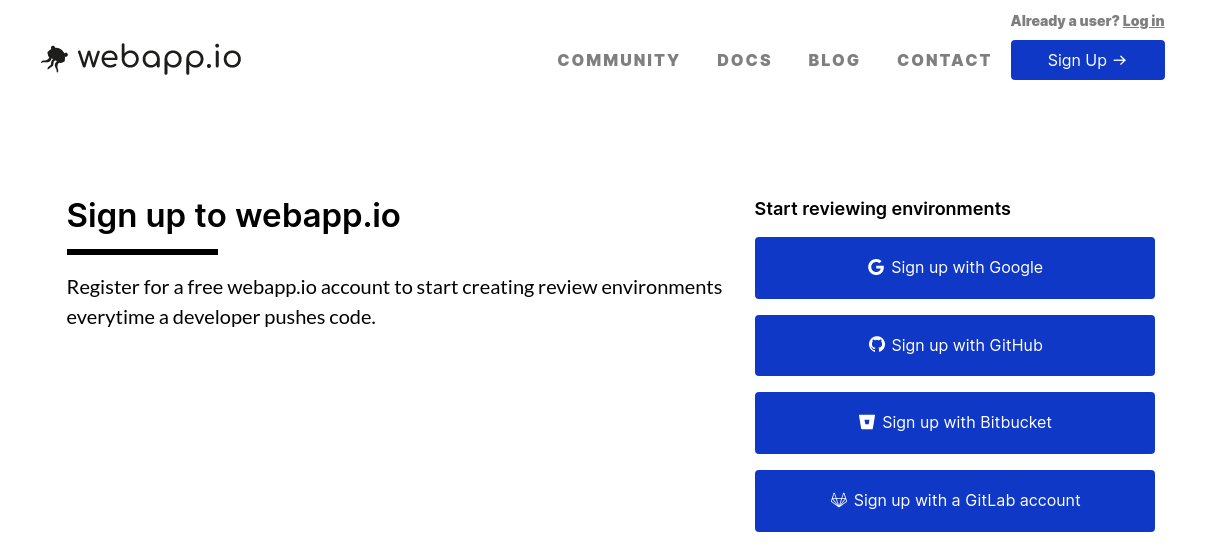Click the Bitbucket bucket icon
This screenshot has height=555, width=1221.
click(867, 422)
